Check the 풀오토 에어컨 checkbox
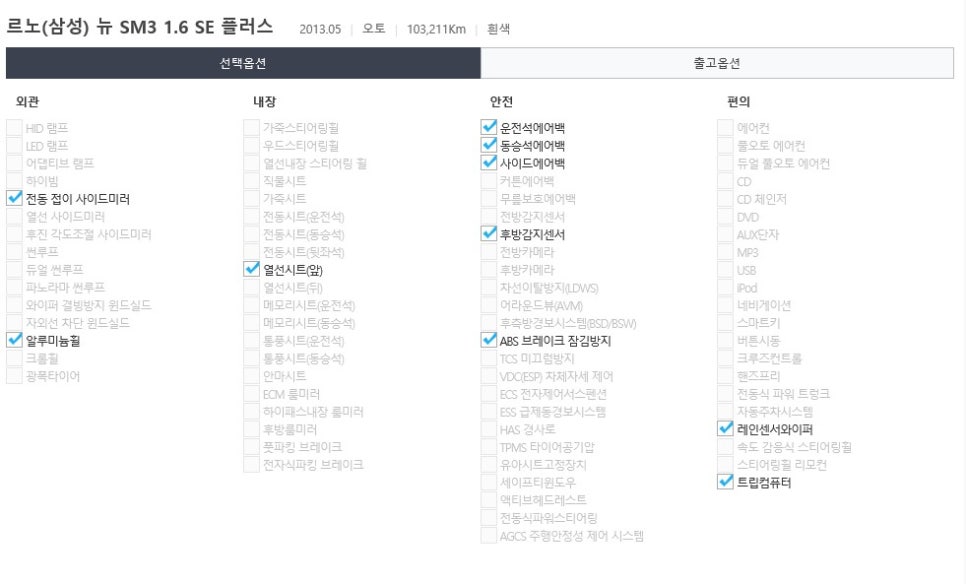This screenshot has width=966, height=584. click(726, 145)
